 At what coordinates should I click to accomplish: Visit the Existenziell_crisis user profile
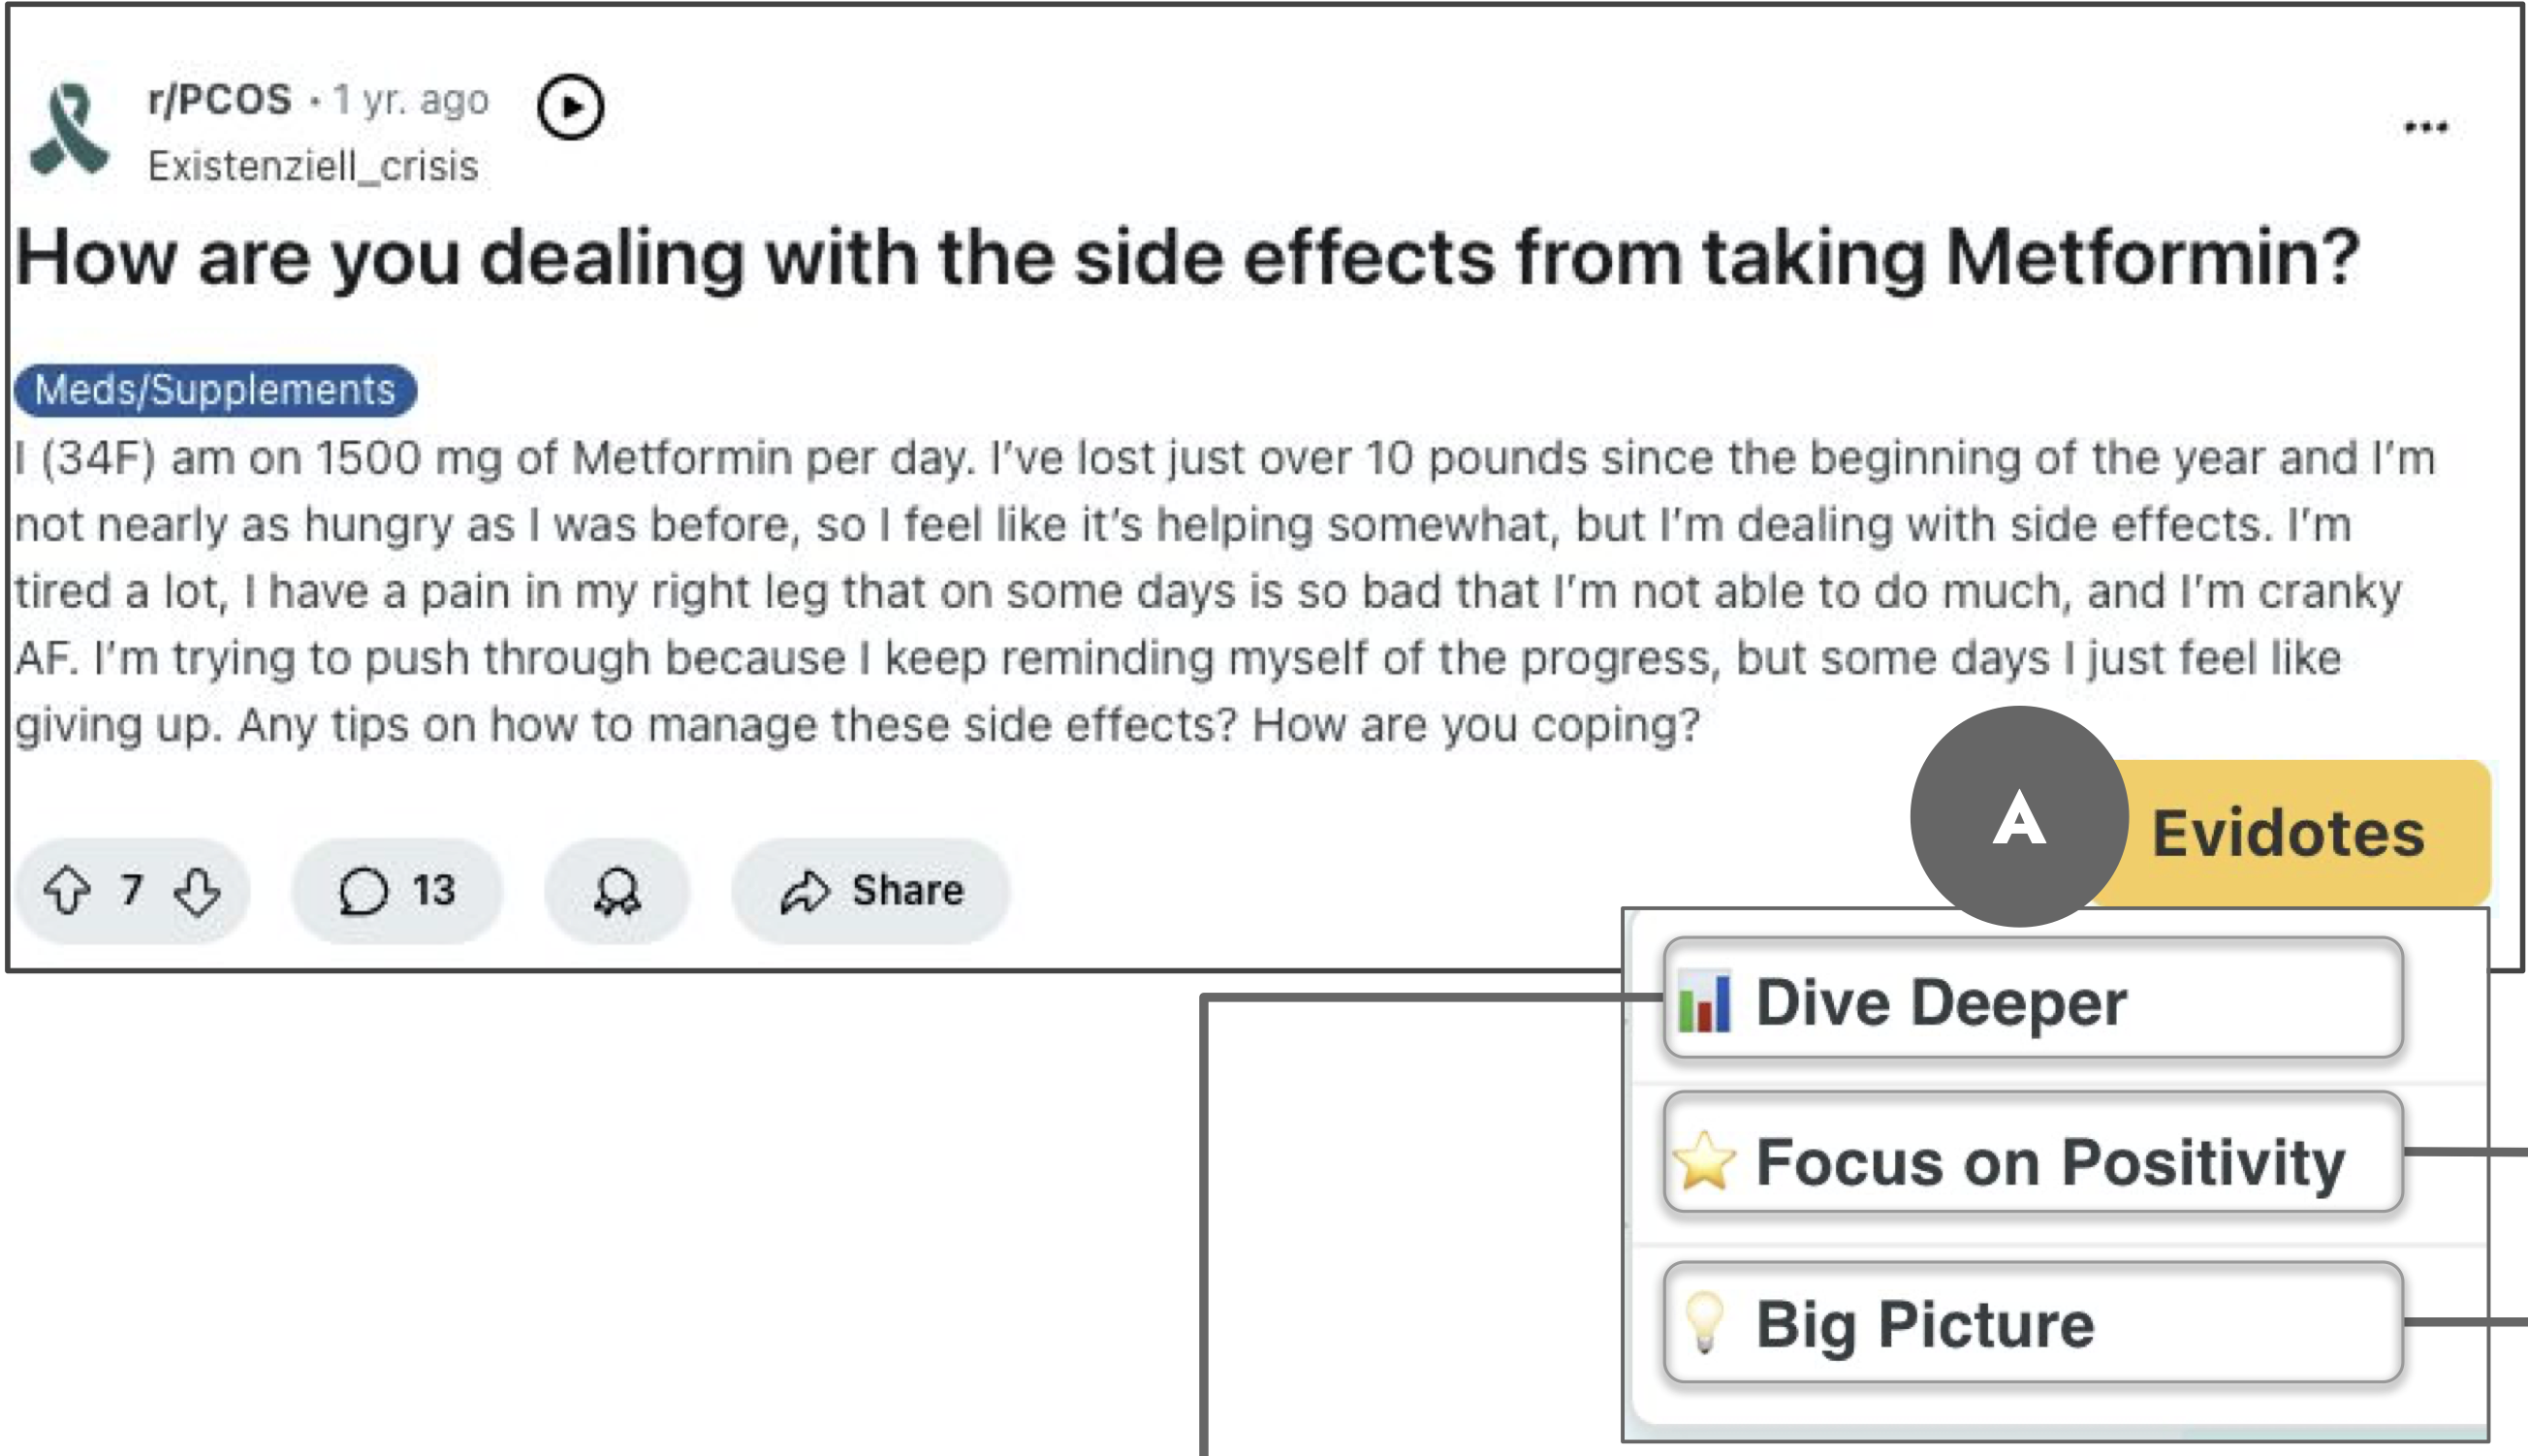click(313, 166)
